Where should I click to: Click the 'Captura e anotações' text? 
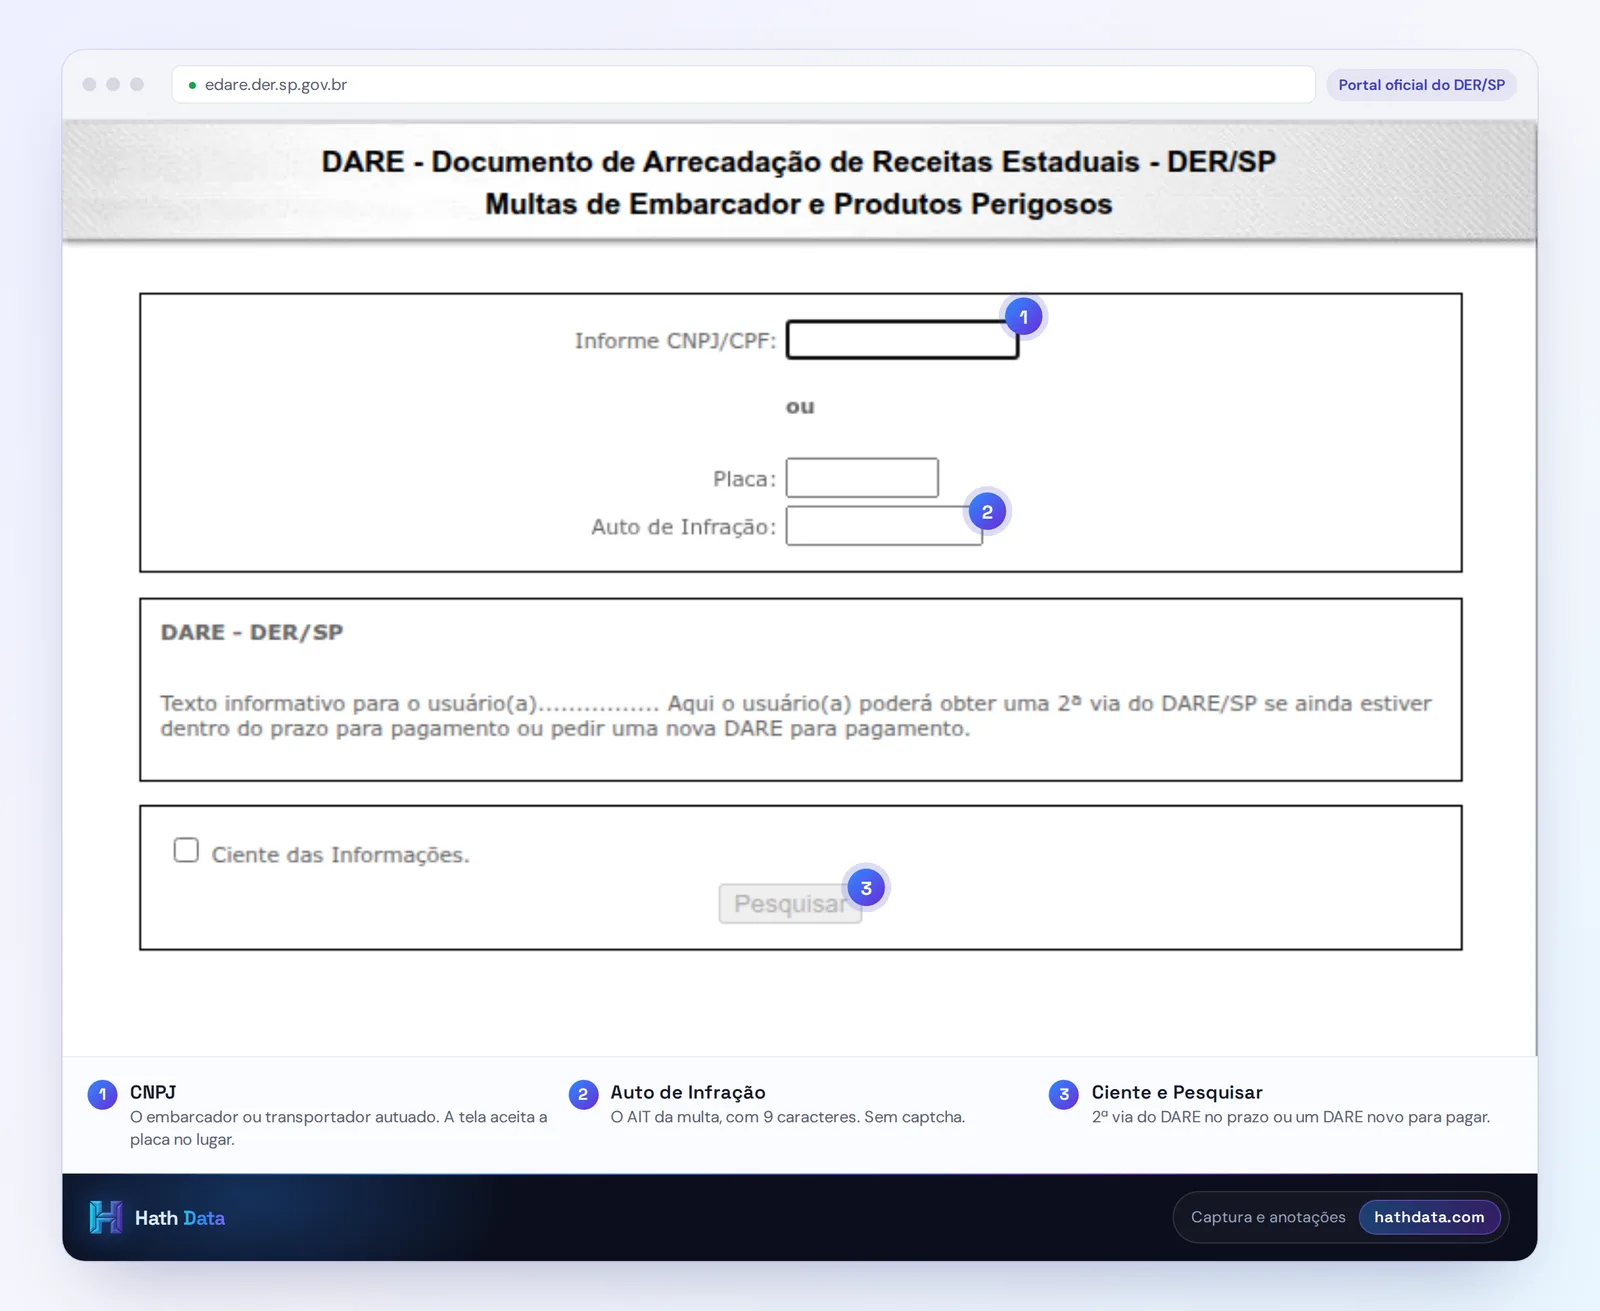[1268, 1217]
